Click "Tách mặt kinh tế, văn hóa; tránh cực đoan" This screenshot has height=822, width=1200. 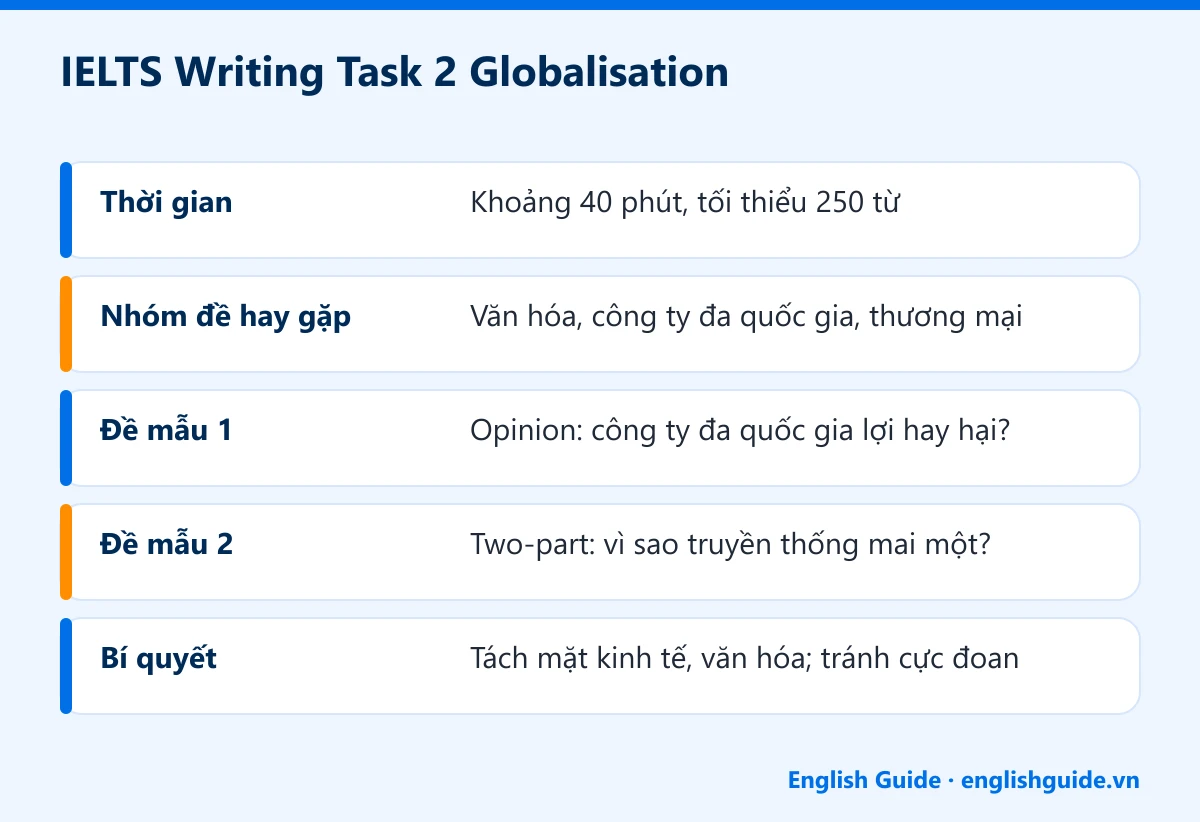744,659
